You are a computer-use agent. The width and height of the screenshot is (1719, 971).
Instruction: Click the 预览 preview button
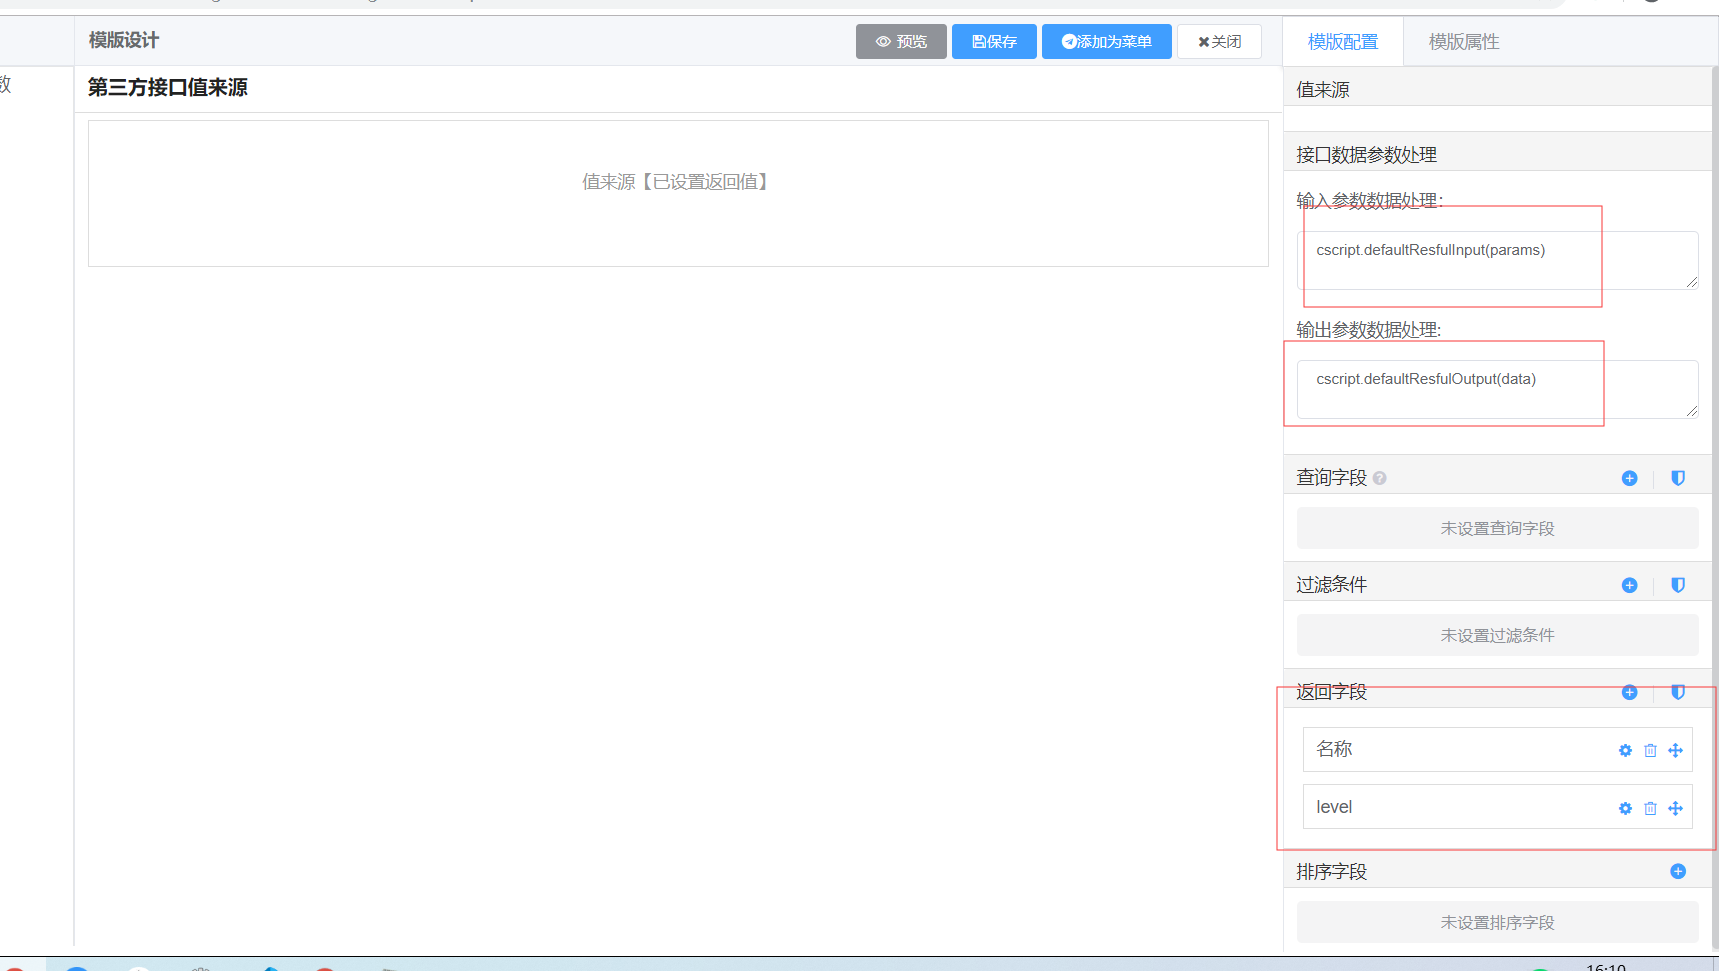901,42
